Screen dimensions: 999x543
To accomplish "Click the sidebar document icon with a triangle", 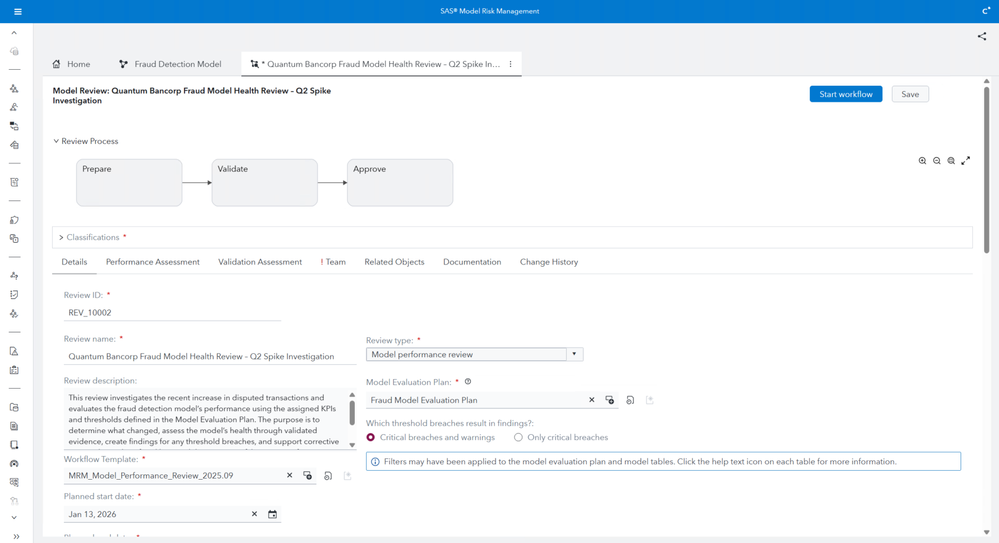I will [x=14, y=351].
